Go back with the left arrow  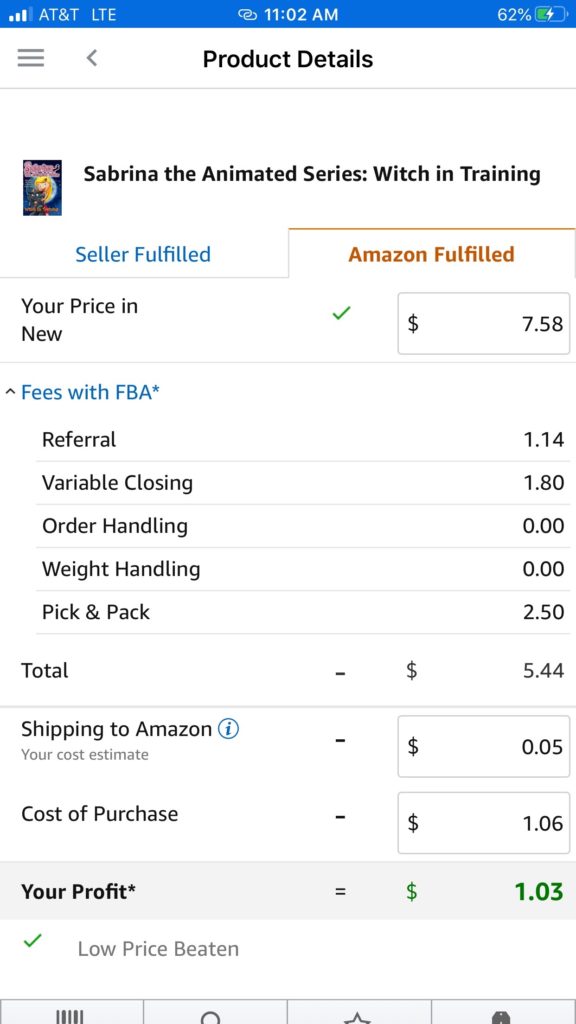(92, 58)
